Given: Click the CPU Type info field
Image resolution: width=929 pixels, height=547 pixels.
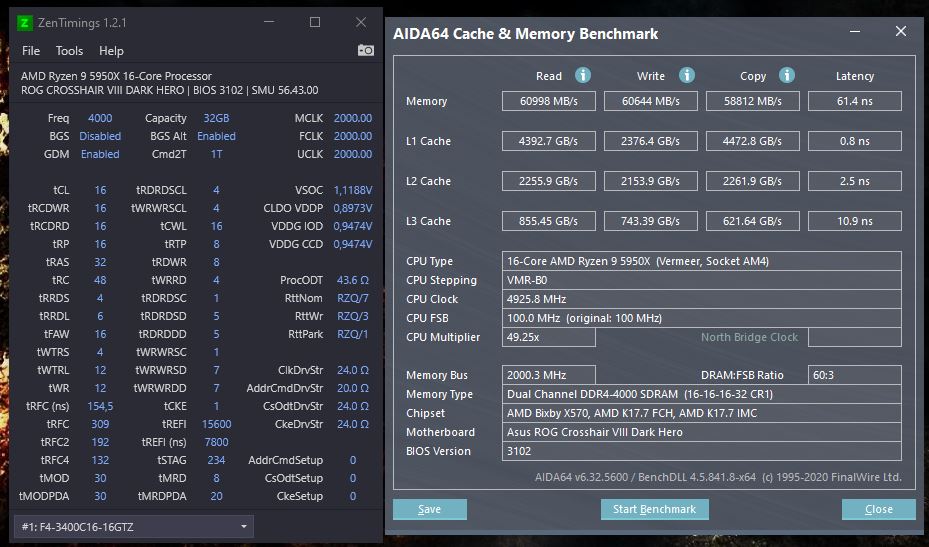Looking at the screenshot, I should (x=702, y=261).
